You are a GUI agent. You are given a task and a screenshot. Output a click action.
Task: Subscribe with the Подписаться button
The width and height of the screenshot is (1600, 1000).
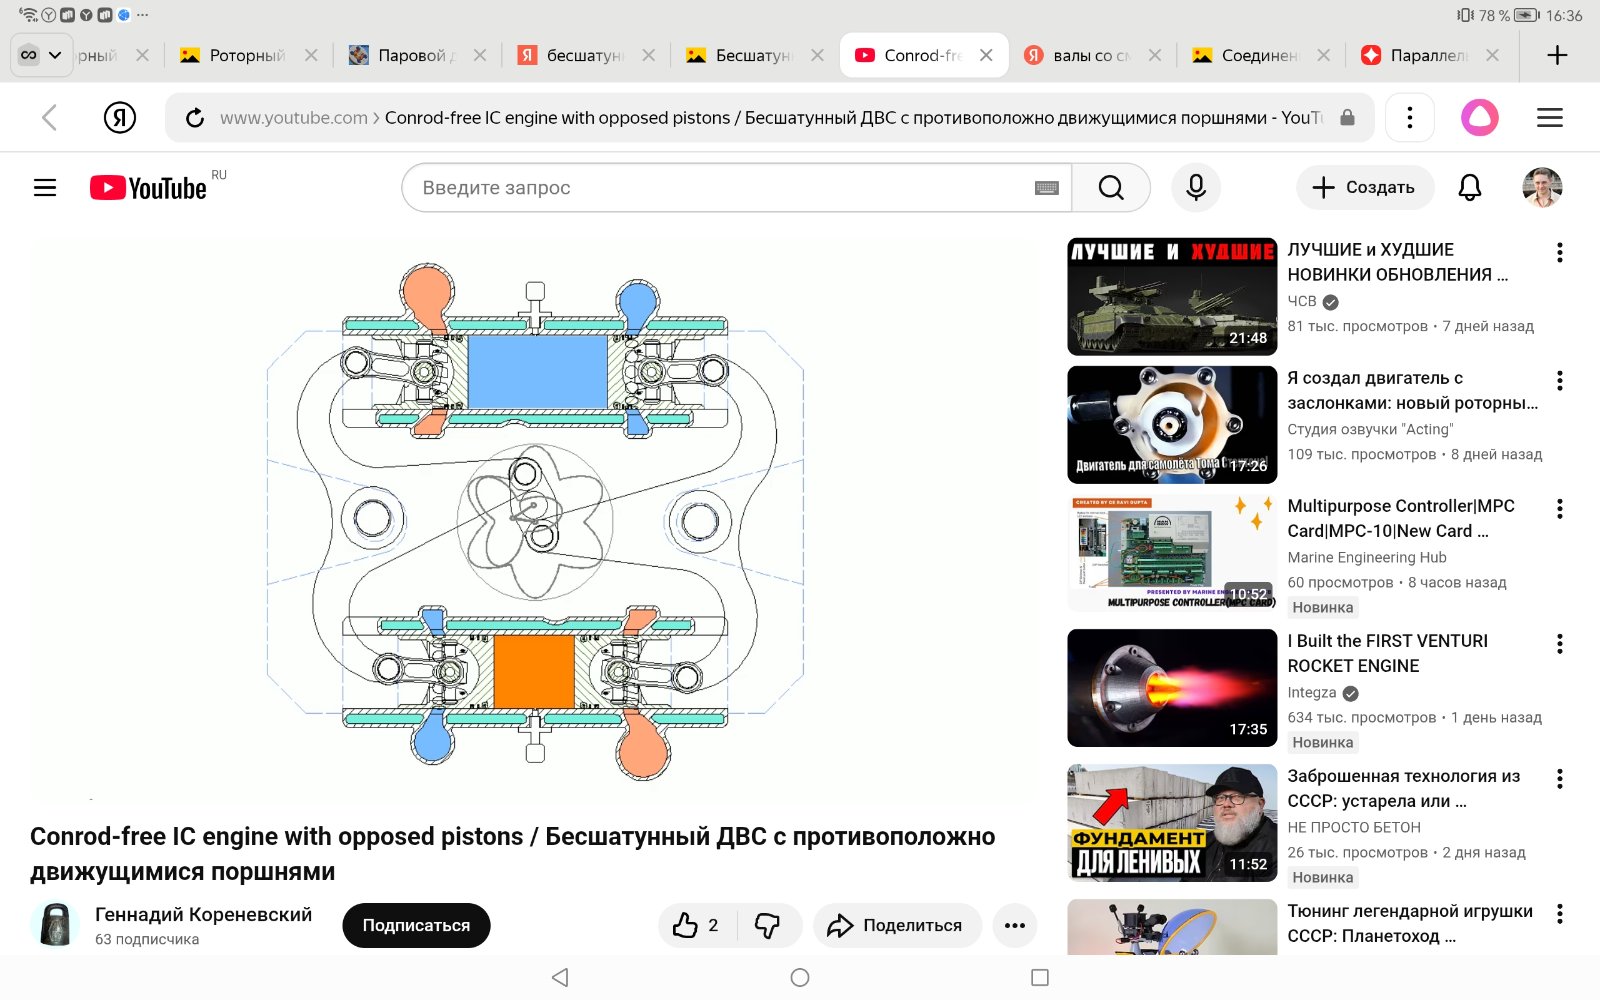[x=416, y=925]
